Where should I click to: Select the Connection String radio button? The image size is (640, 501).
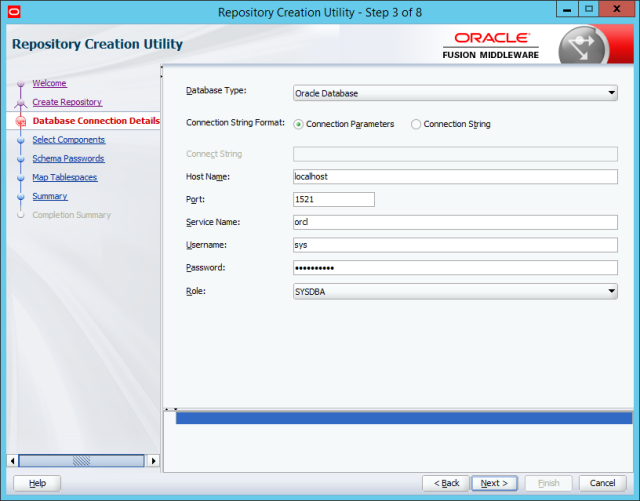tap(416, 124)
